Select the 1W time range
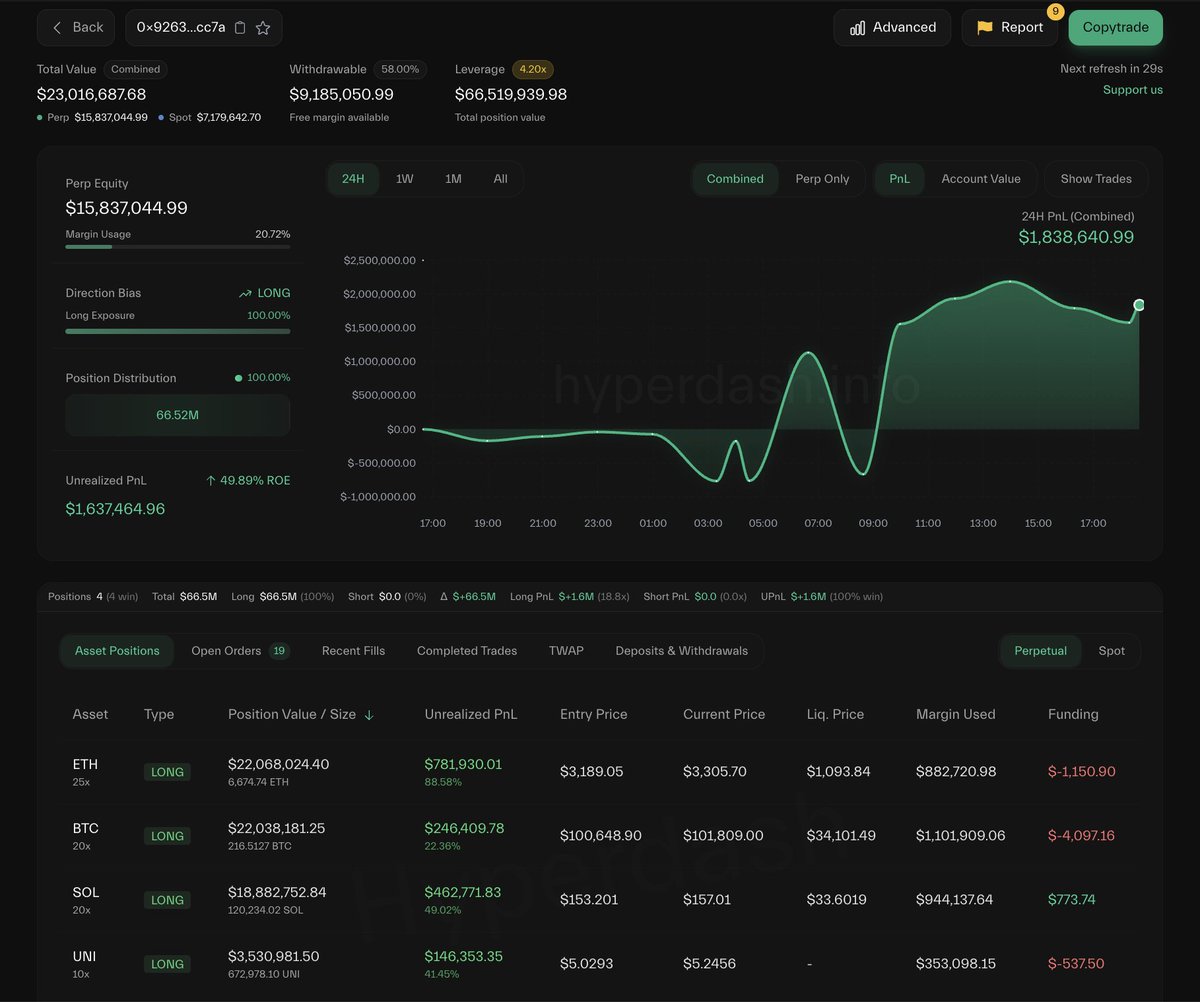 tap(404, 179)
